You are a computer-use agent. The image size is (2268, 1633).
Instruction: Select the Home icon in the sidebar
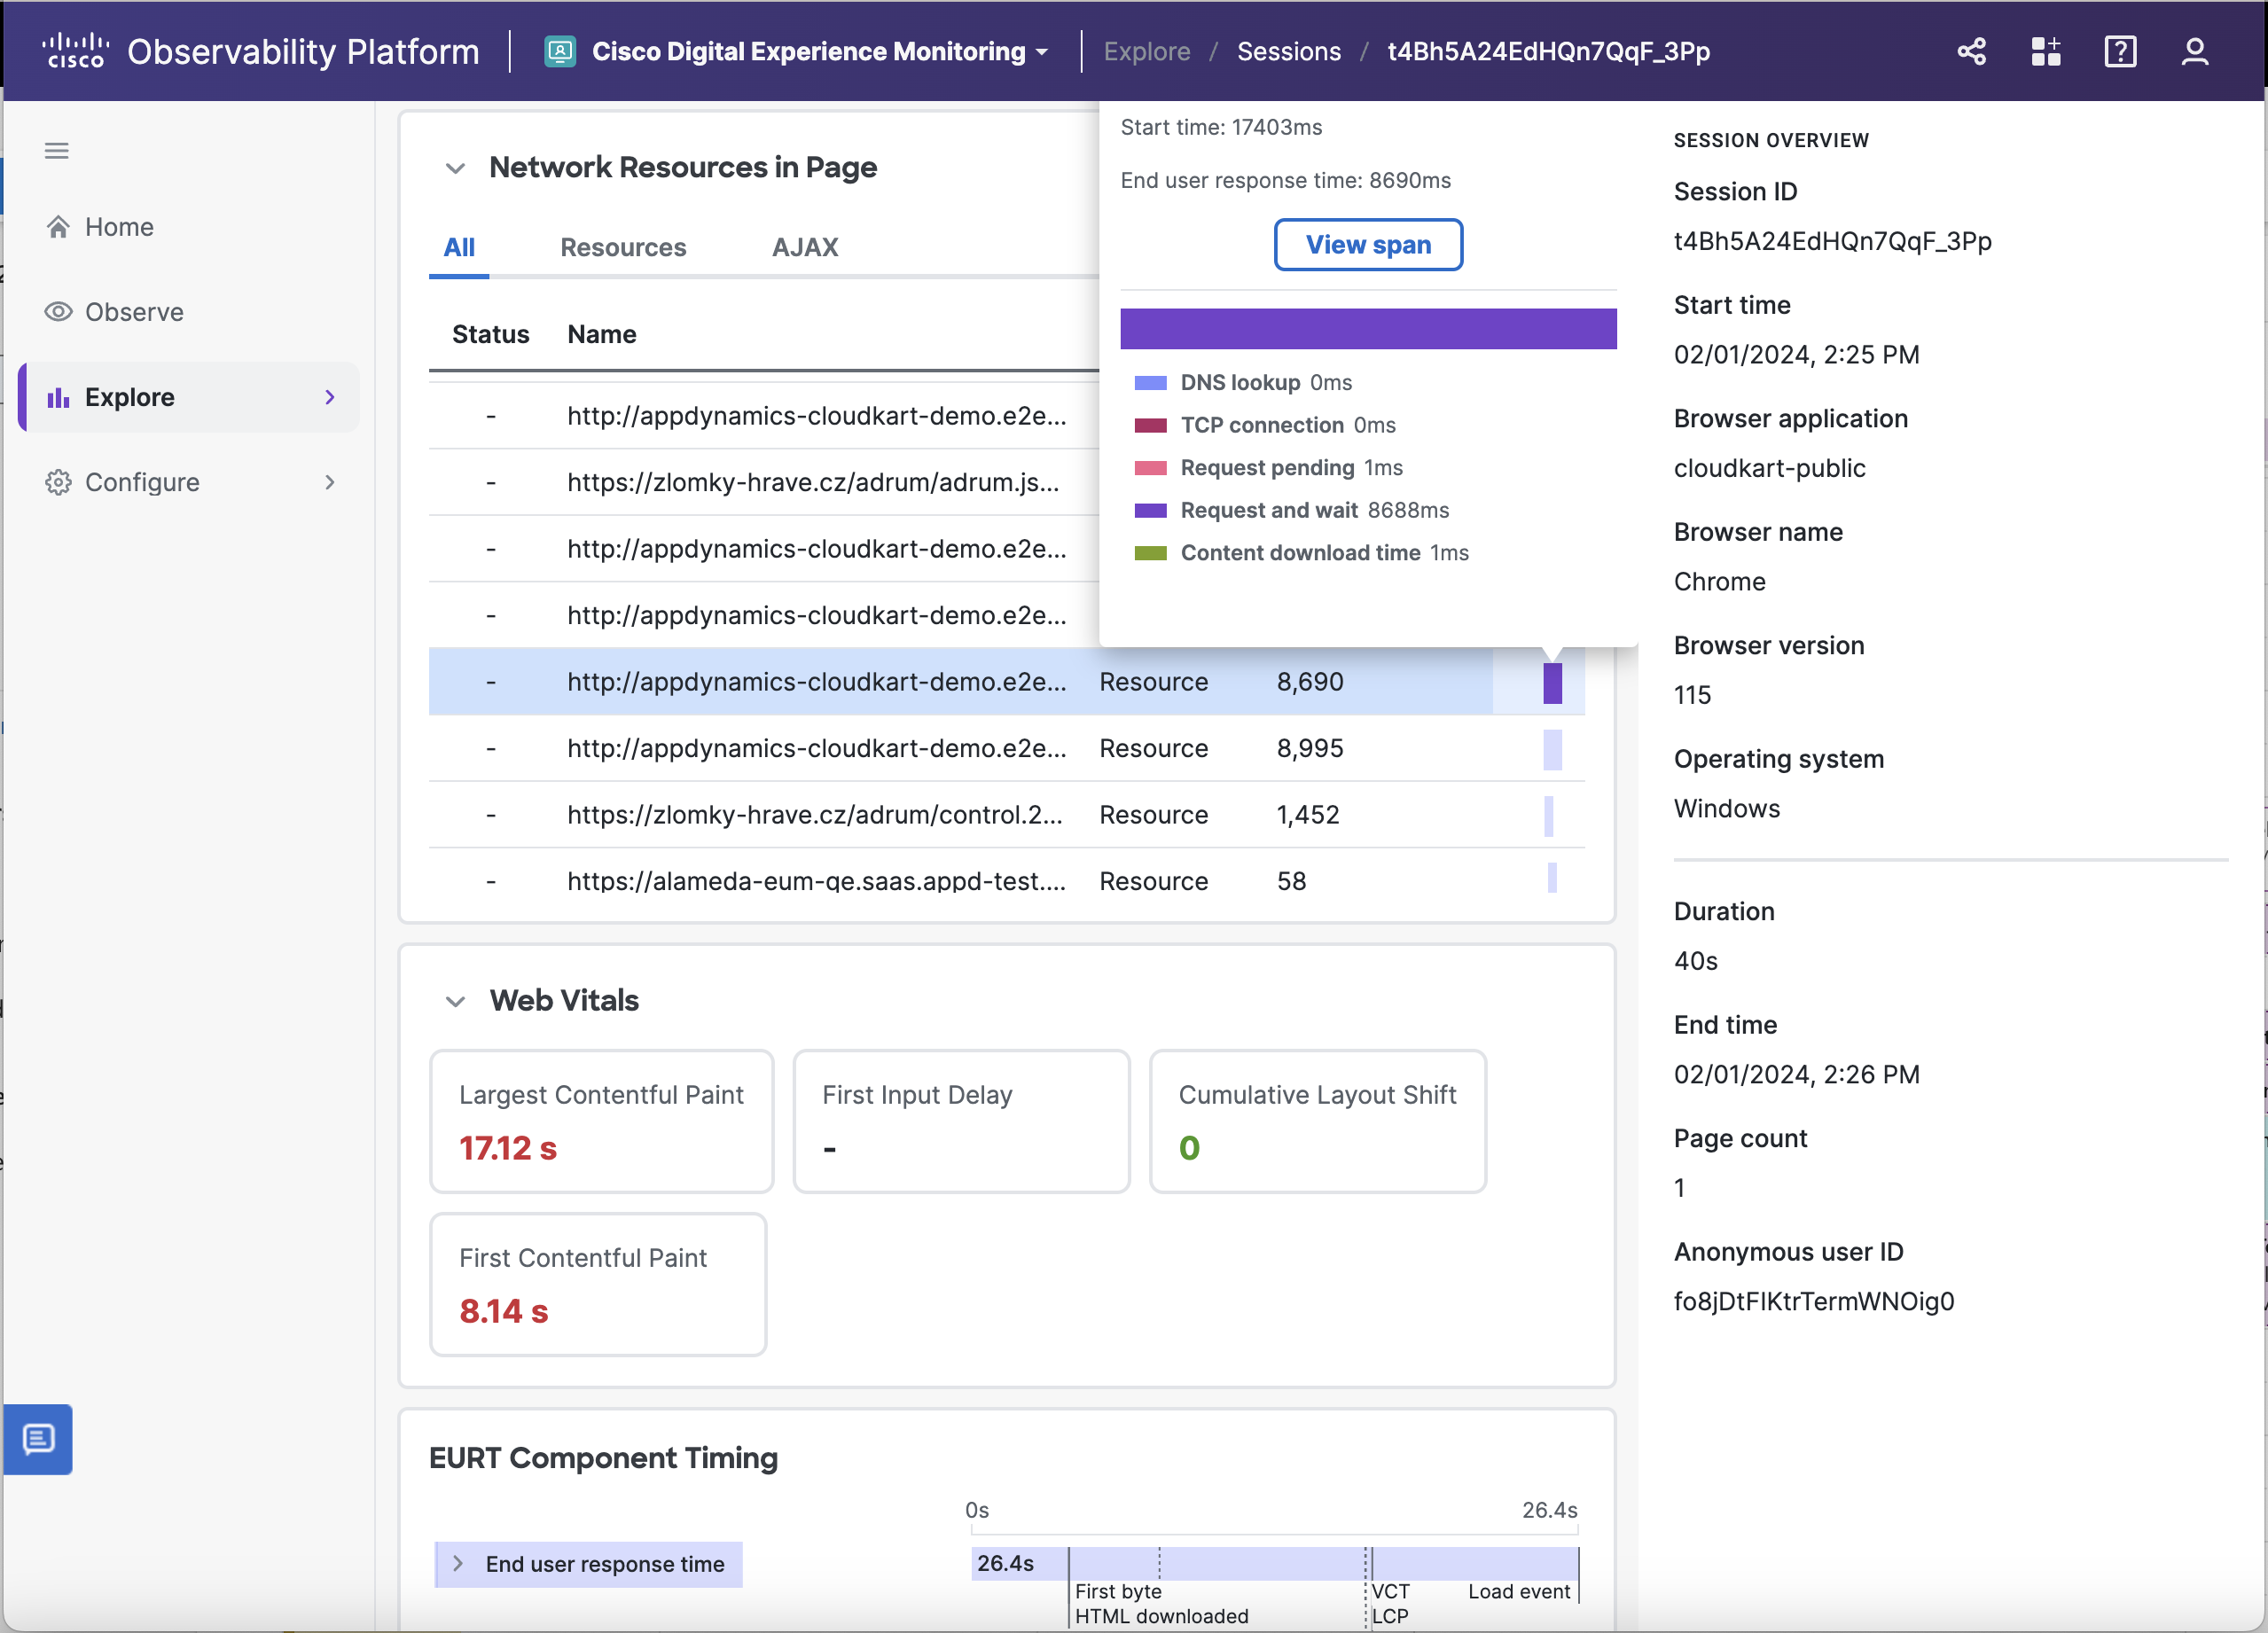[59, 226]
